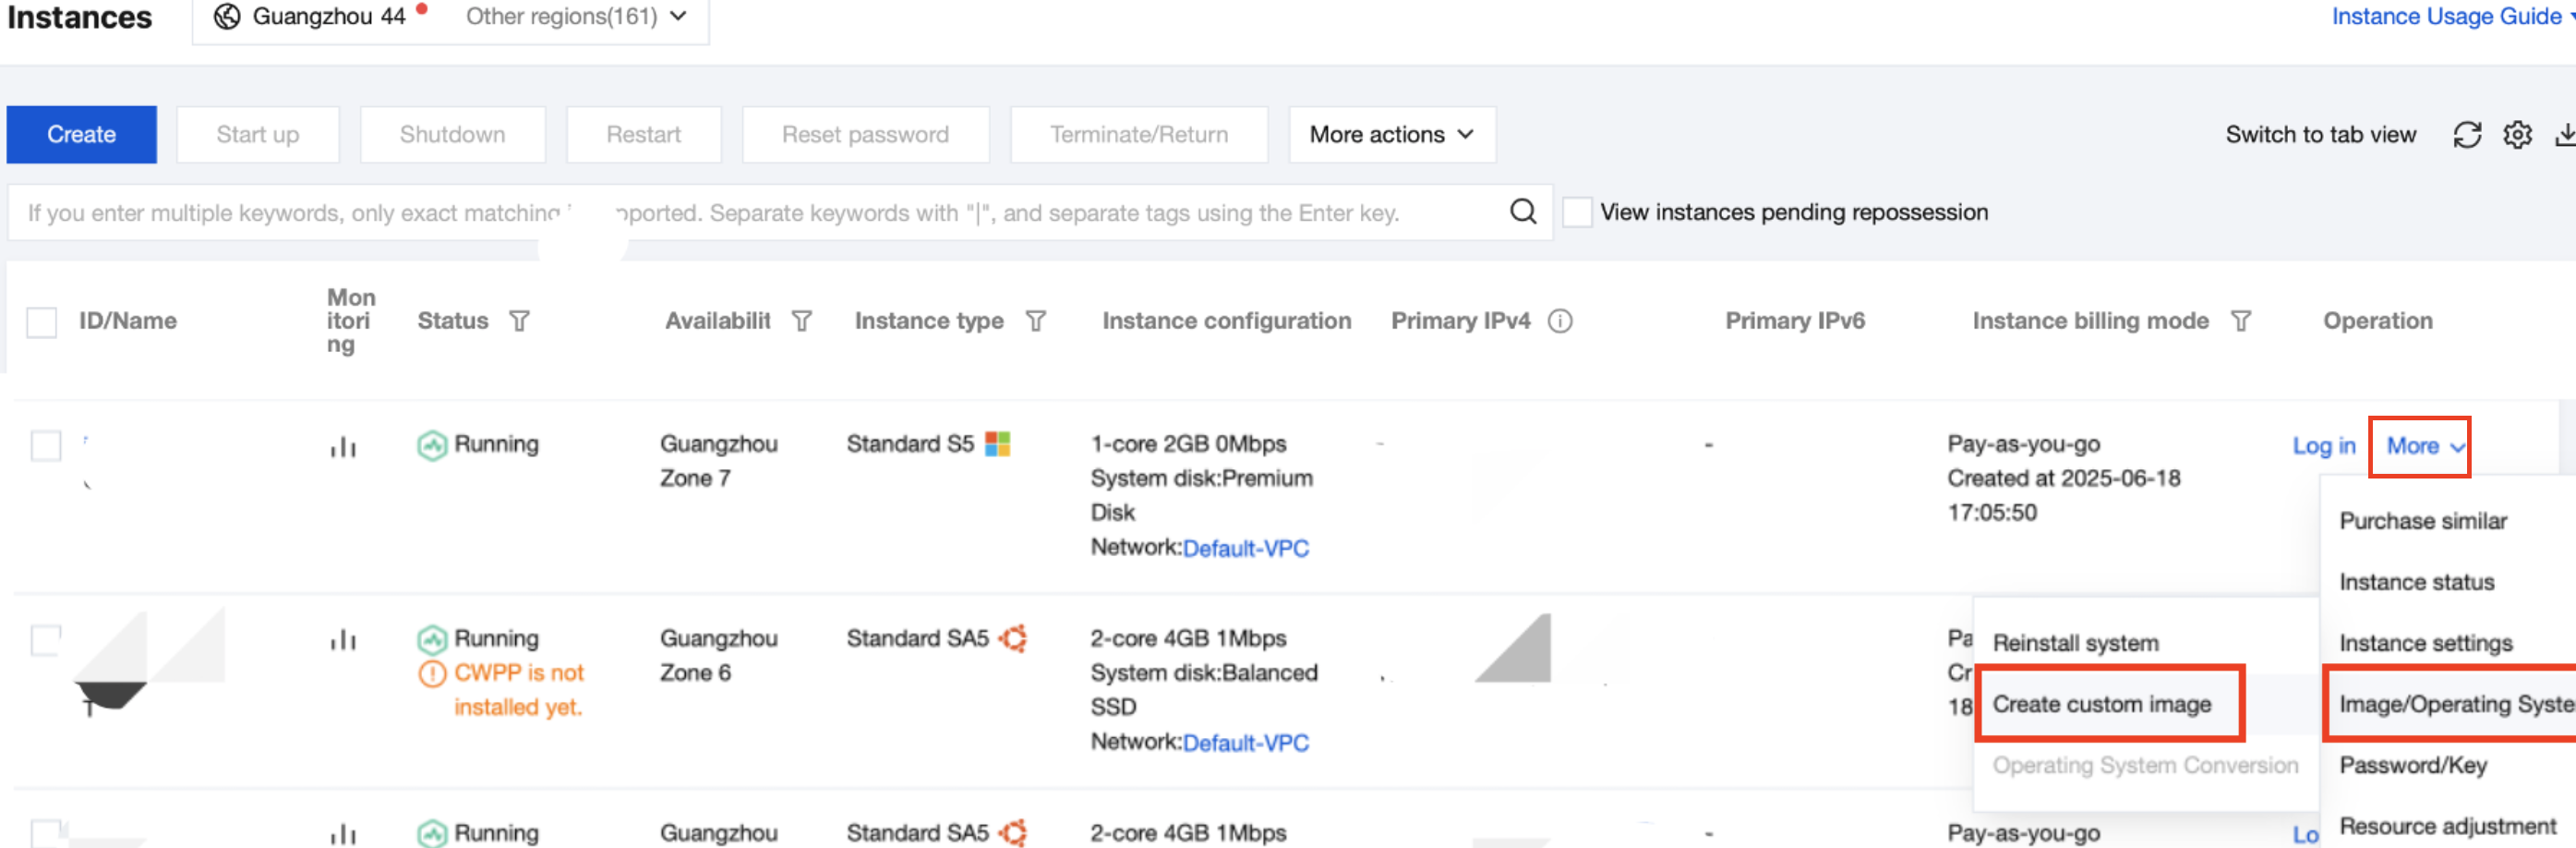Click the refresh instance list icon
This screenshot has height=848, width=2576.
(x=2466, y=135)
